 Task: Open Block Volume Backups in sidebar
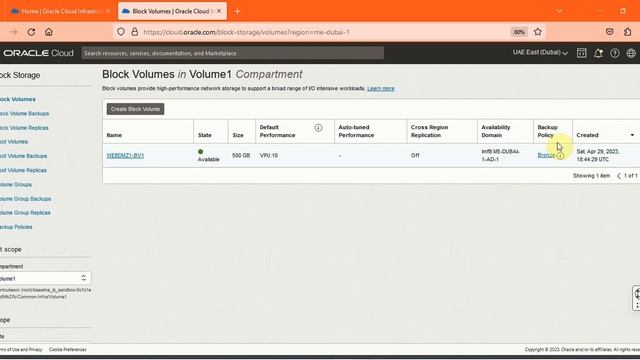24,113
